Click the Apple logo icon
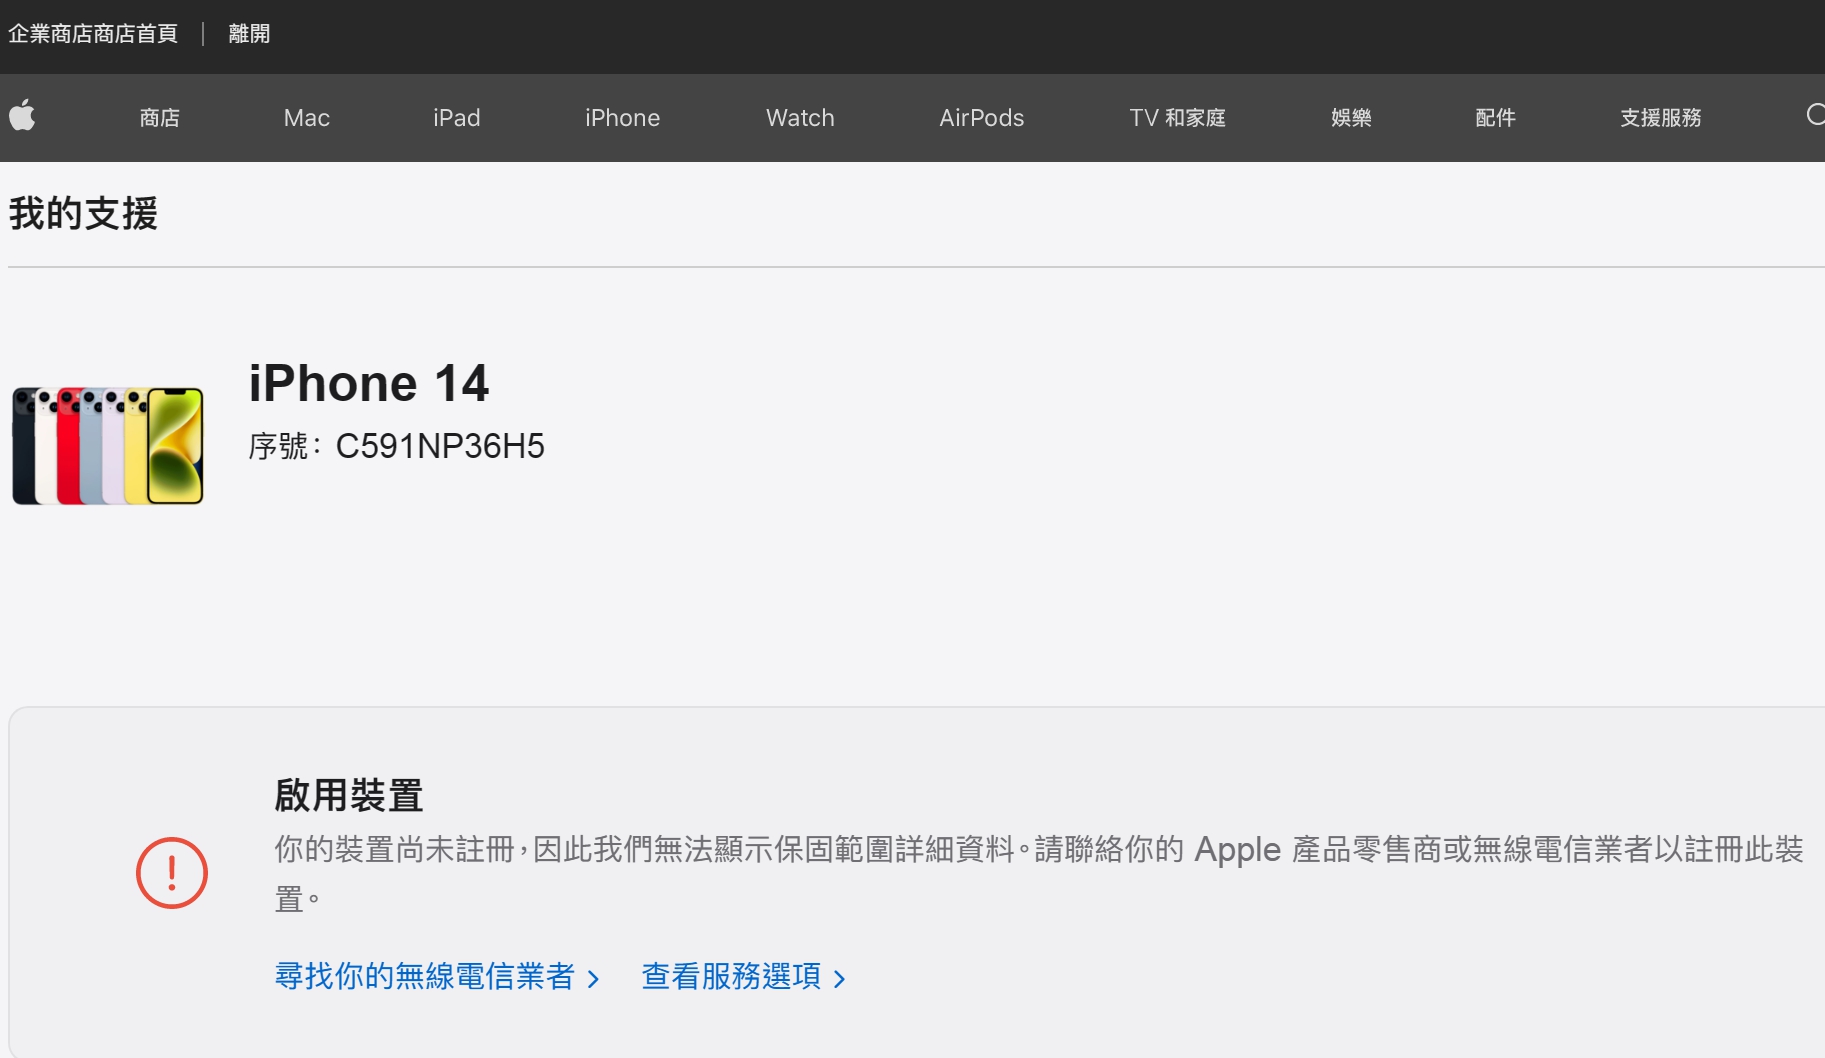 click(22, 116)
